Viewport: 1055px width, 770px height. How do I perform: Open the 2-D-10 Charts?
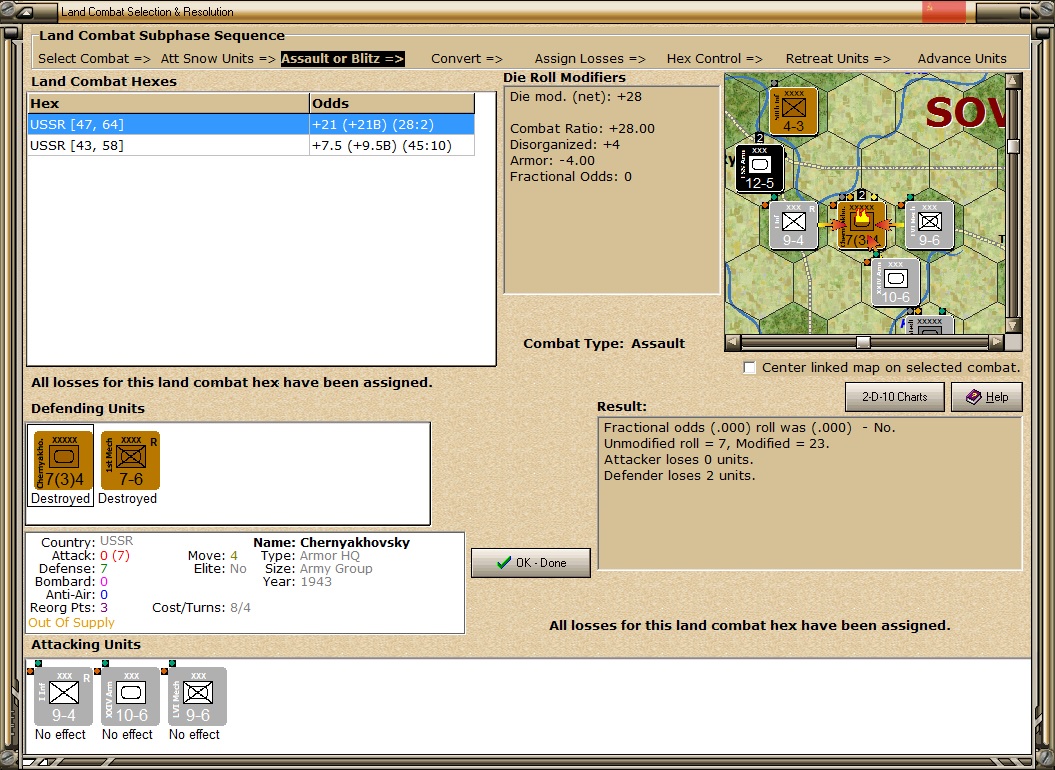894,396
